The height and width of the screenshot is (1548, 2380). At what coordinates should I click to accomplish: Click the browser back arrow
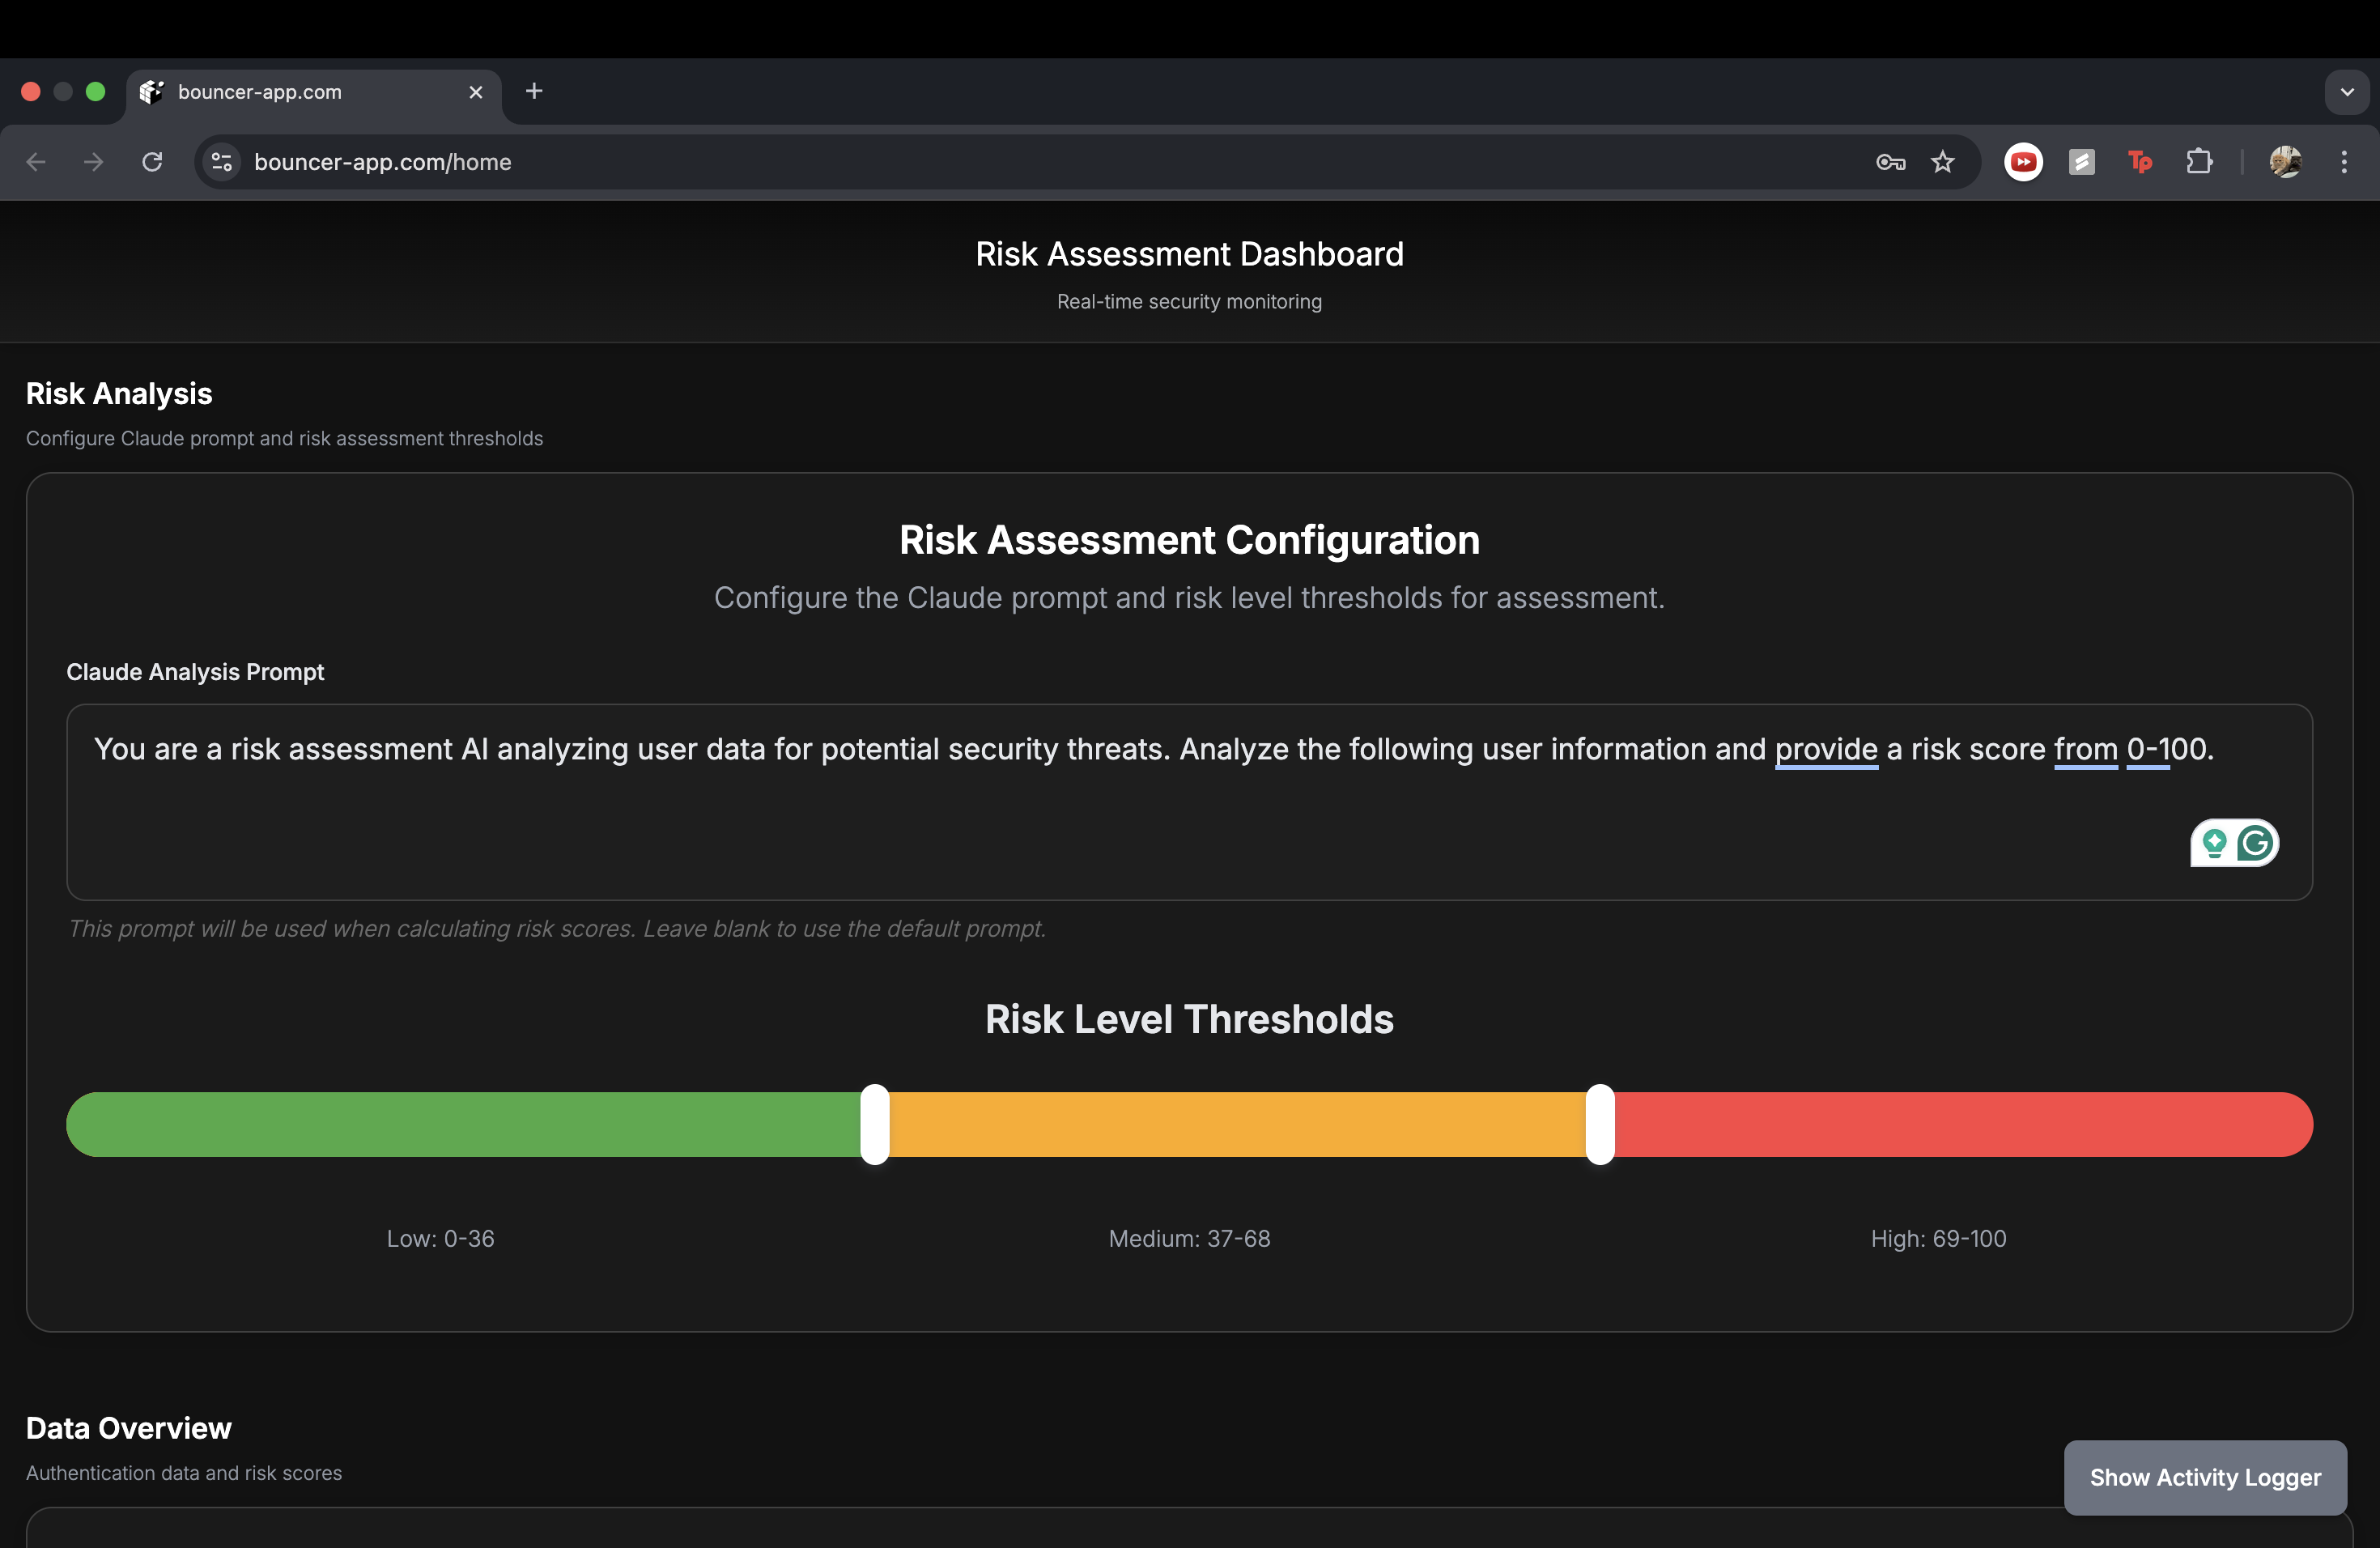(x=37, y=162)
